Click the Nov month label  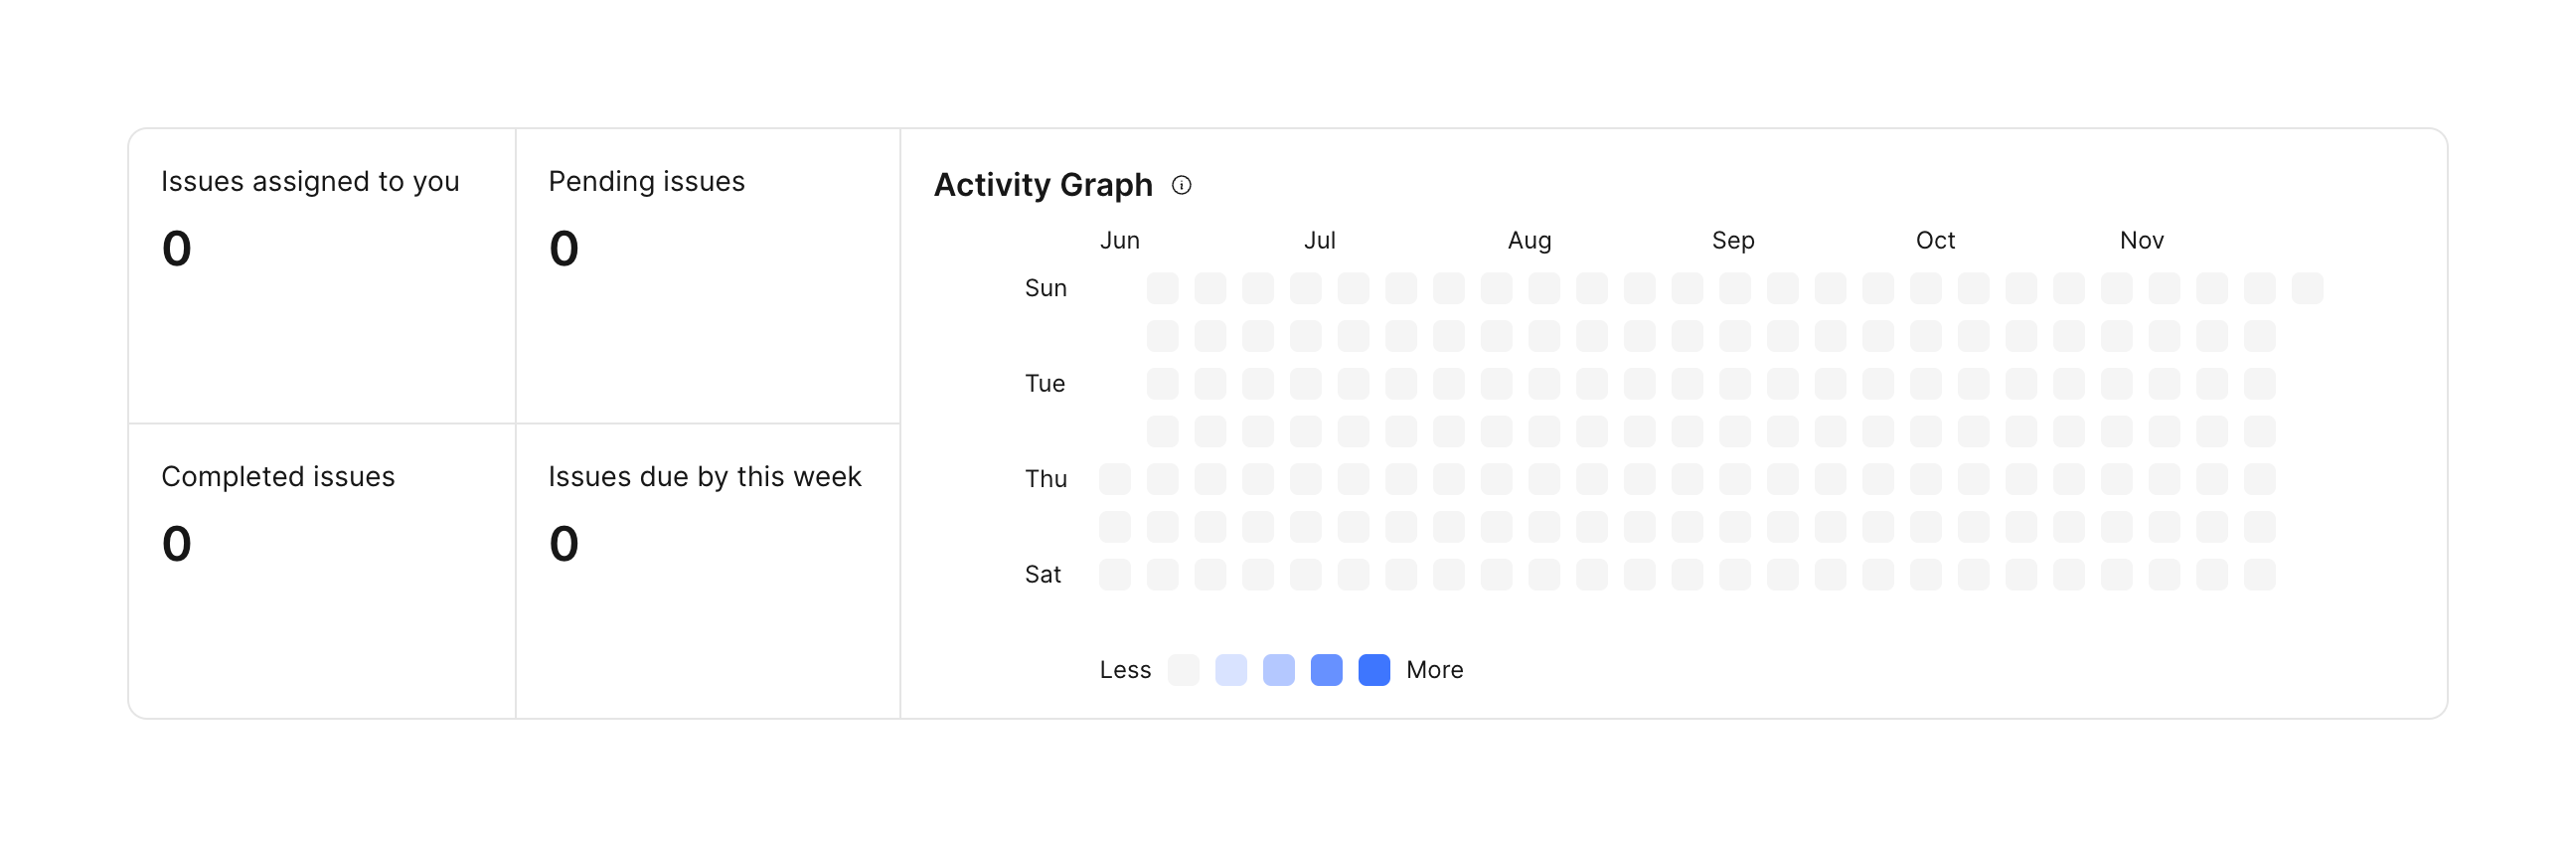[x=2141, y=241]
